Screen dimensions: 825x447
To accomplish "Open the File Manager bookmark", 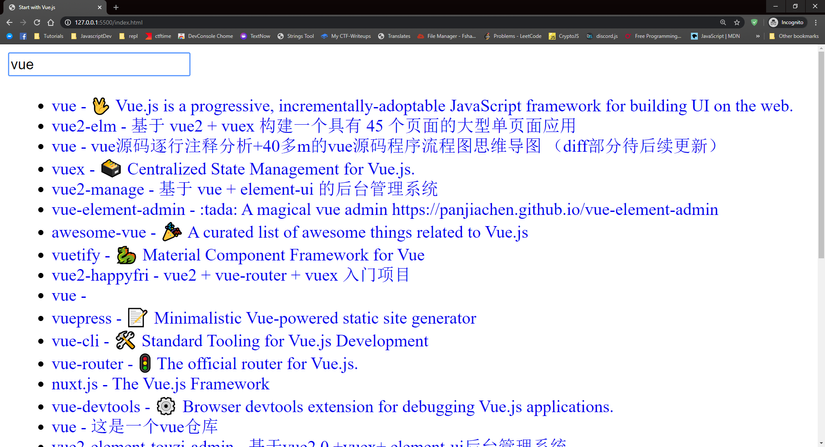I will pyautogui.click(x=447, y=36).
